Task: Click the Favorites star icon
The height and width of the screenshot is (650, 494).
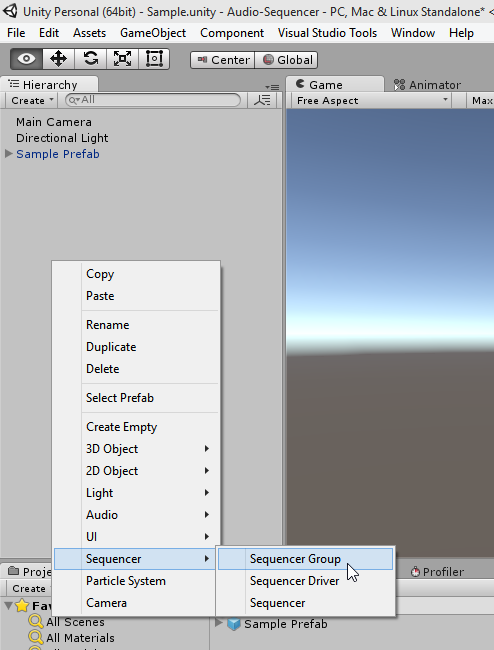Action: point(22,606)
